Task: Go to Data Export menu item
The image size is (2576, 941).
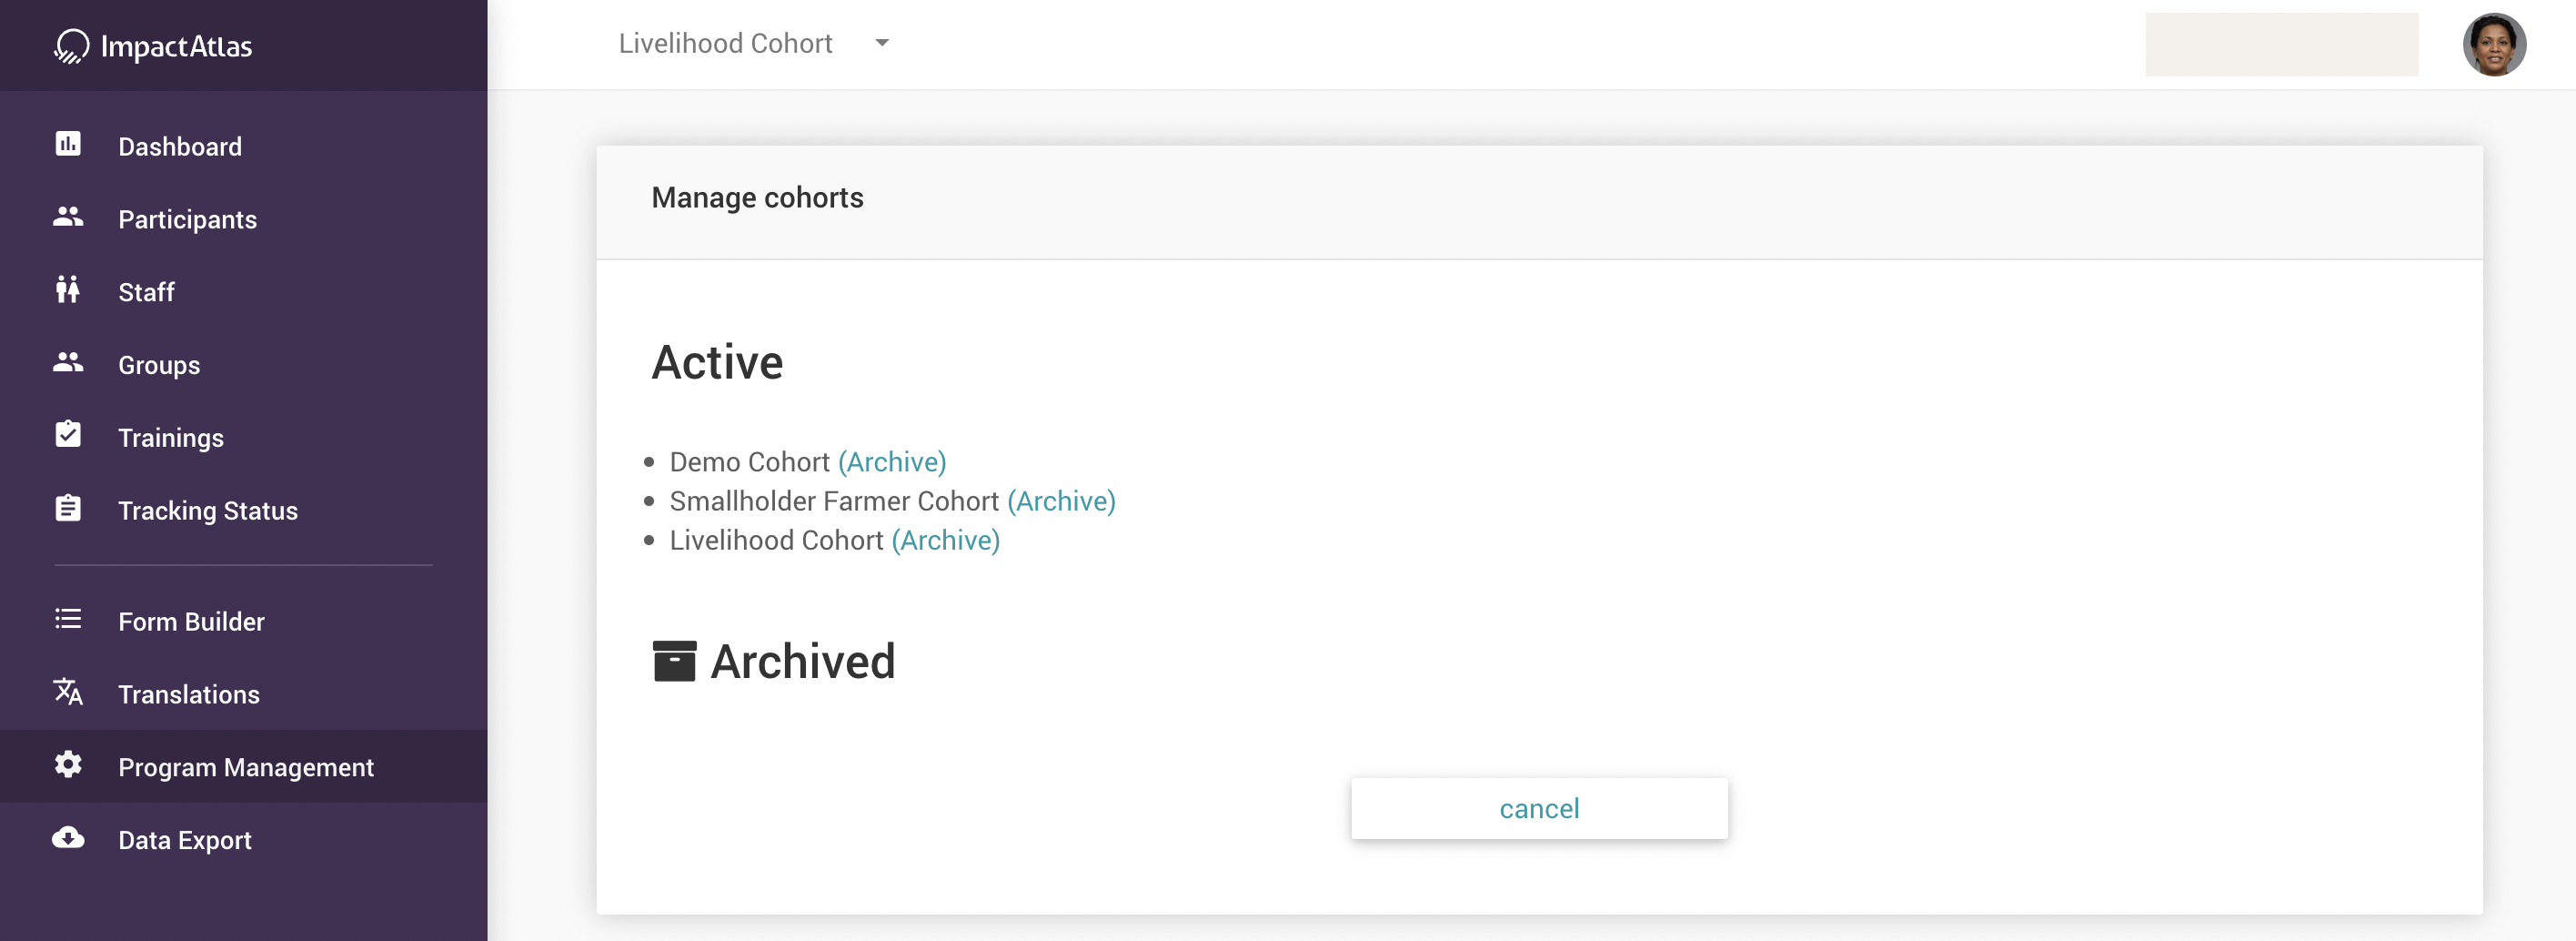Action: 185,840
